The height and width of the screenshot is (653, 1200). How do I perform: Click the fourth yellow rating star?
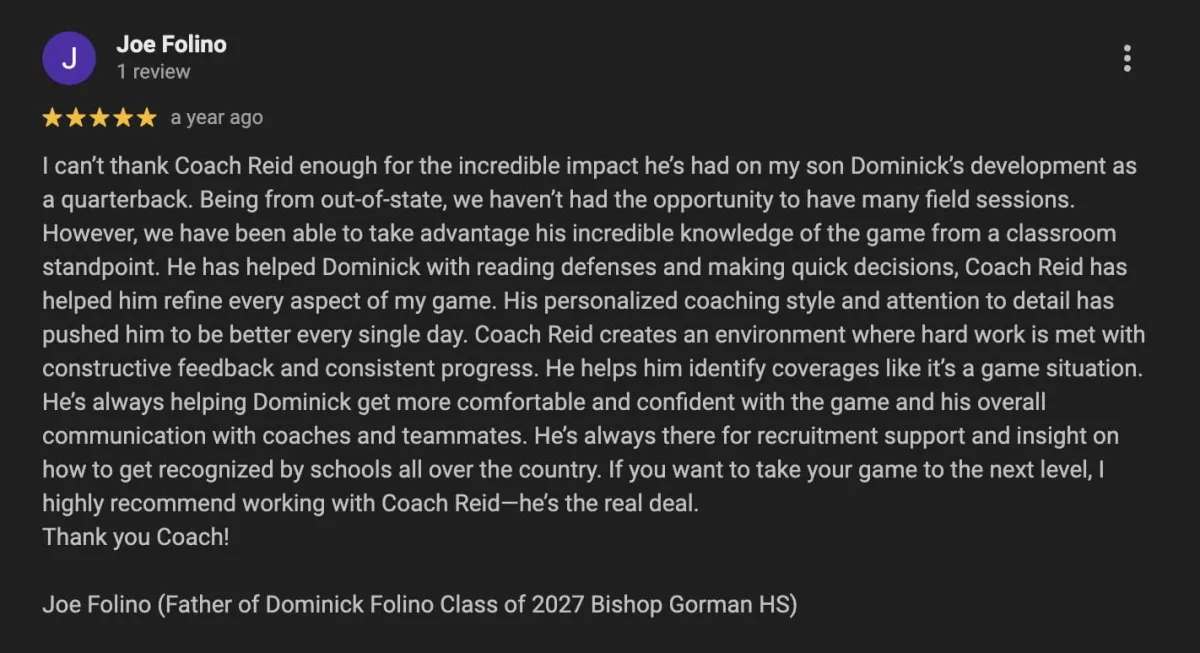click(123, 118)
